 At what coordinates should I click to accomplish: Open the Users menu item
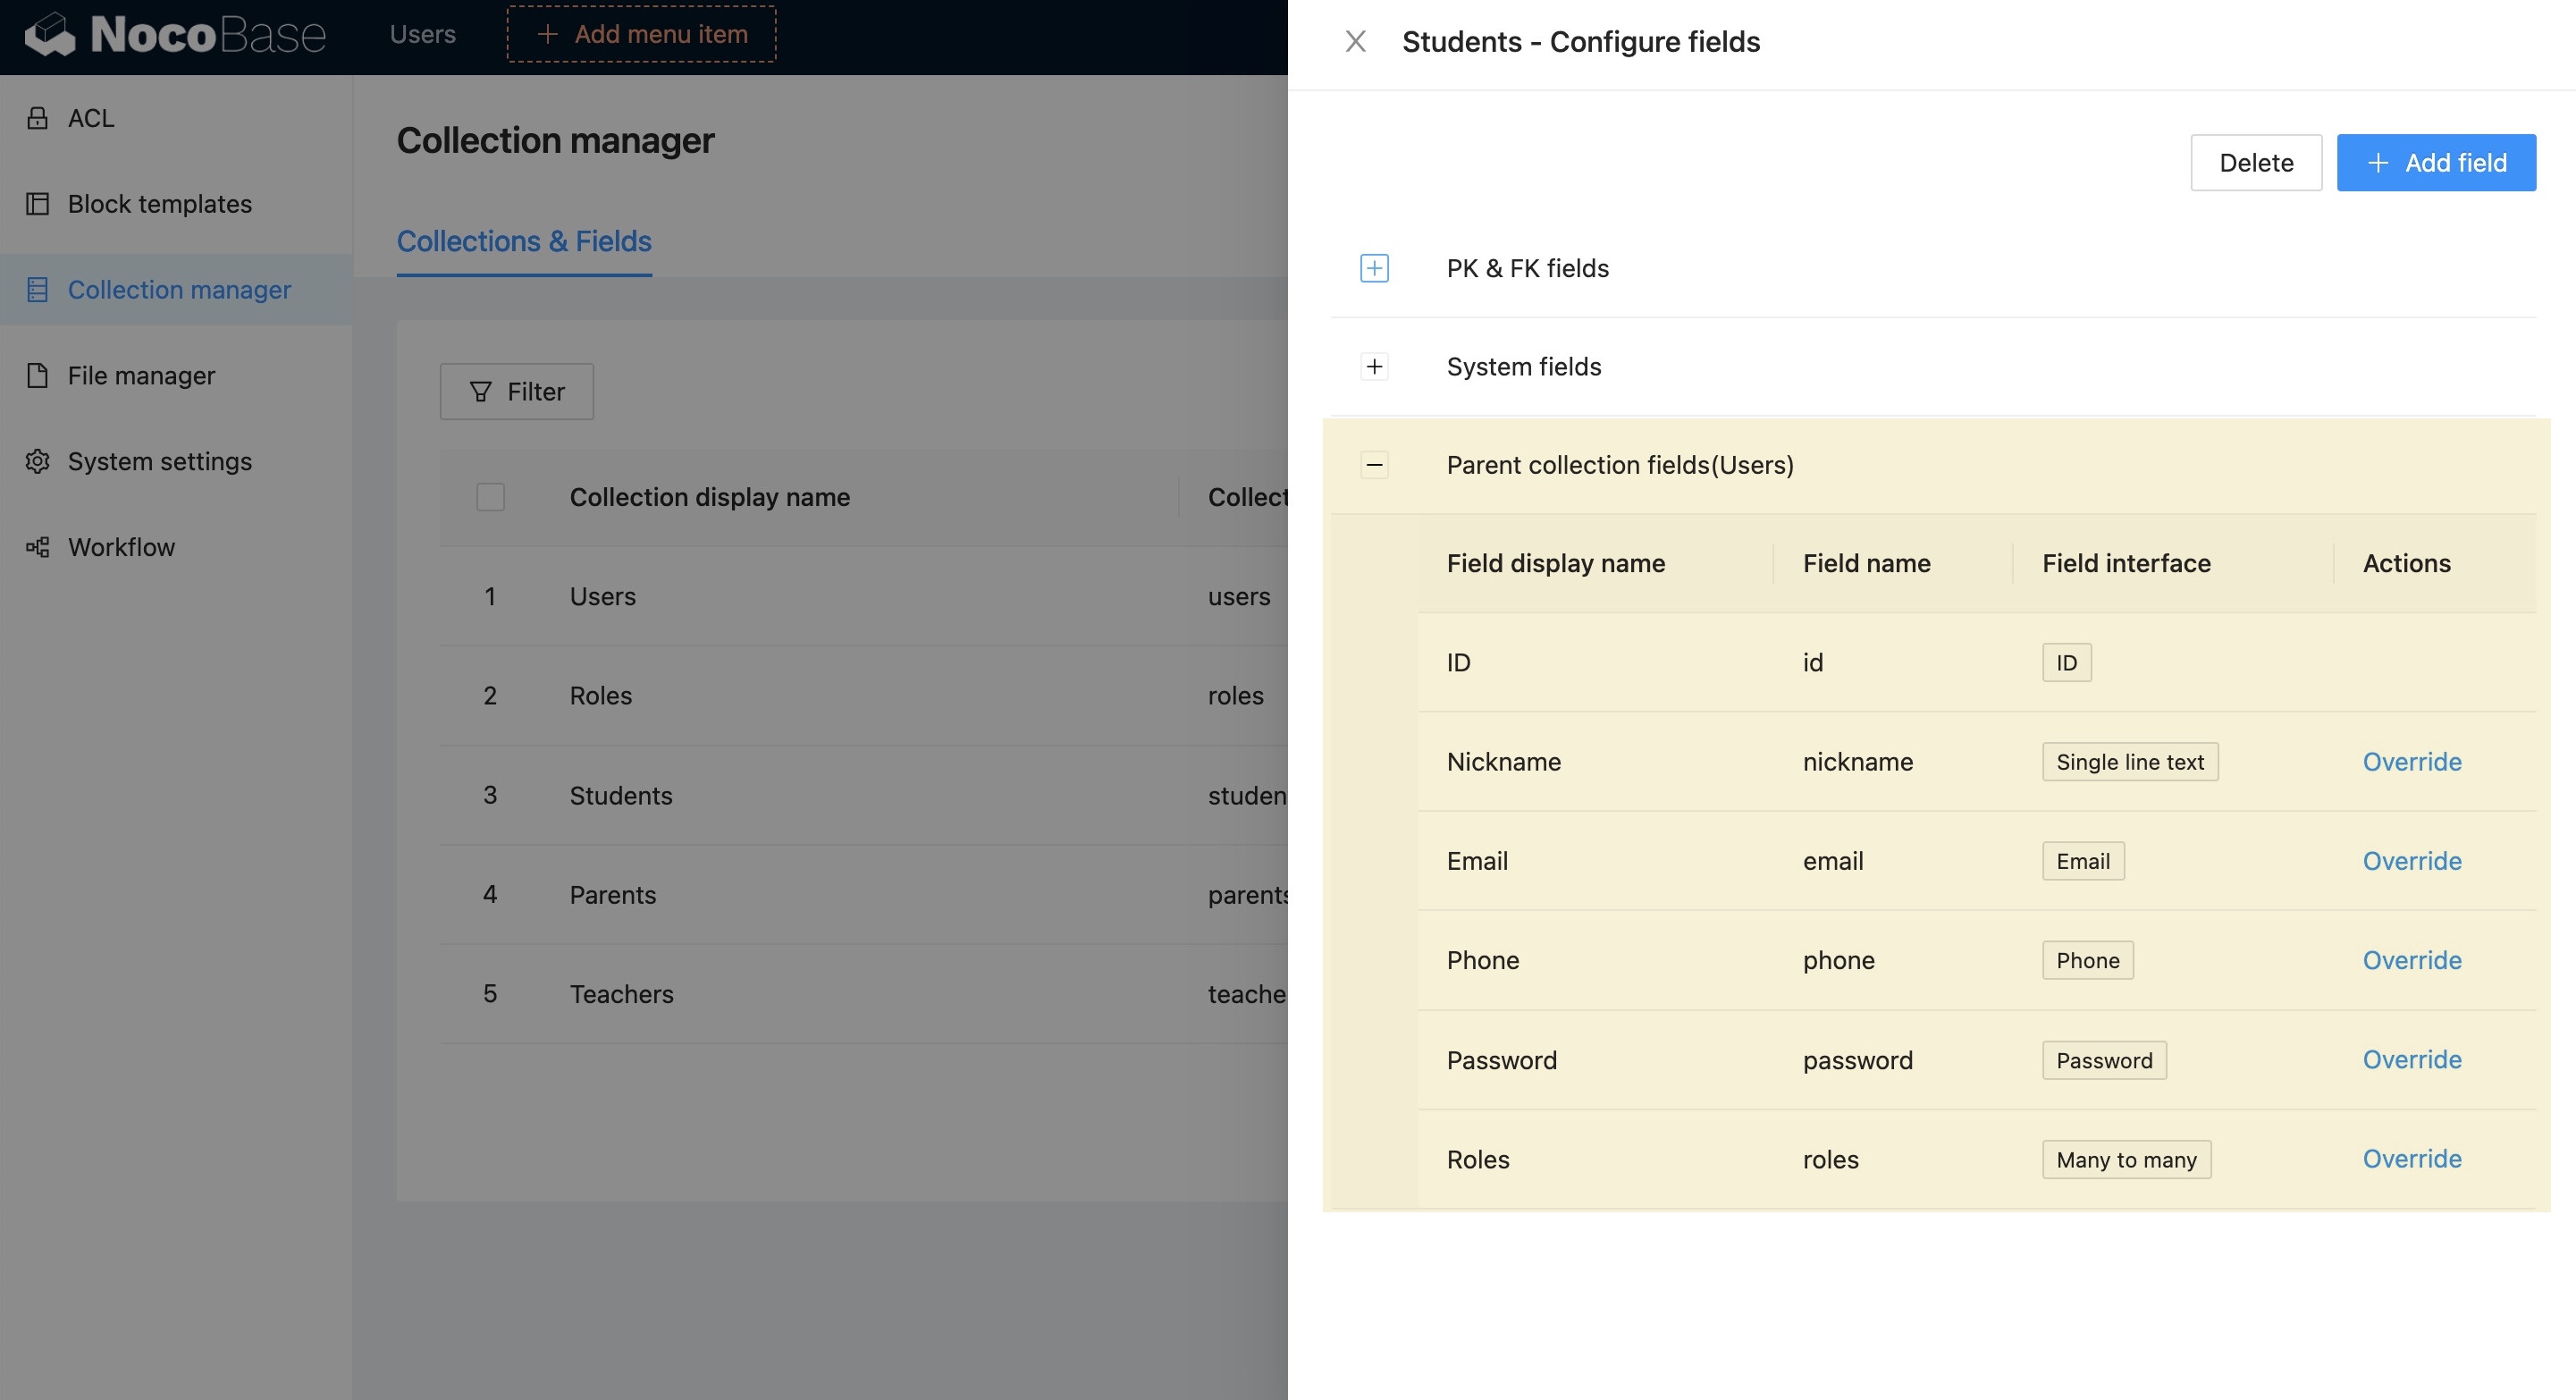pos(422,34)
